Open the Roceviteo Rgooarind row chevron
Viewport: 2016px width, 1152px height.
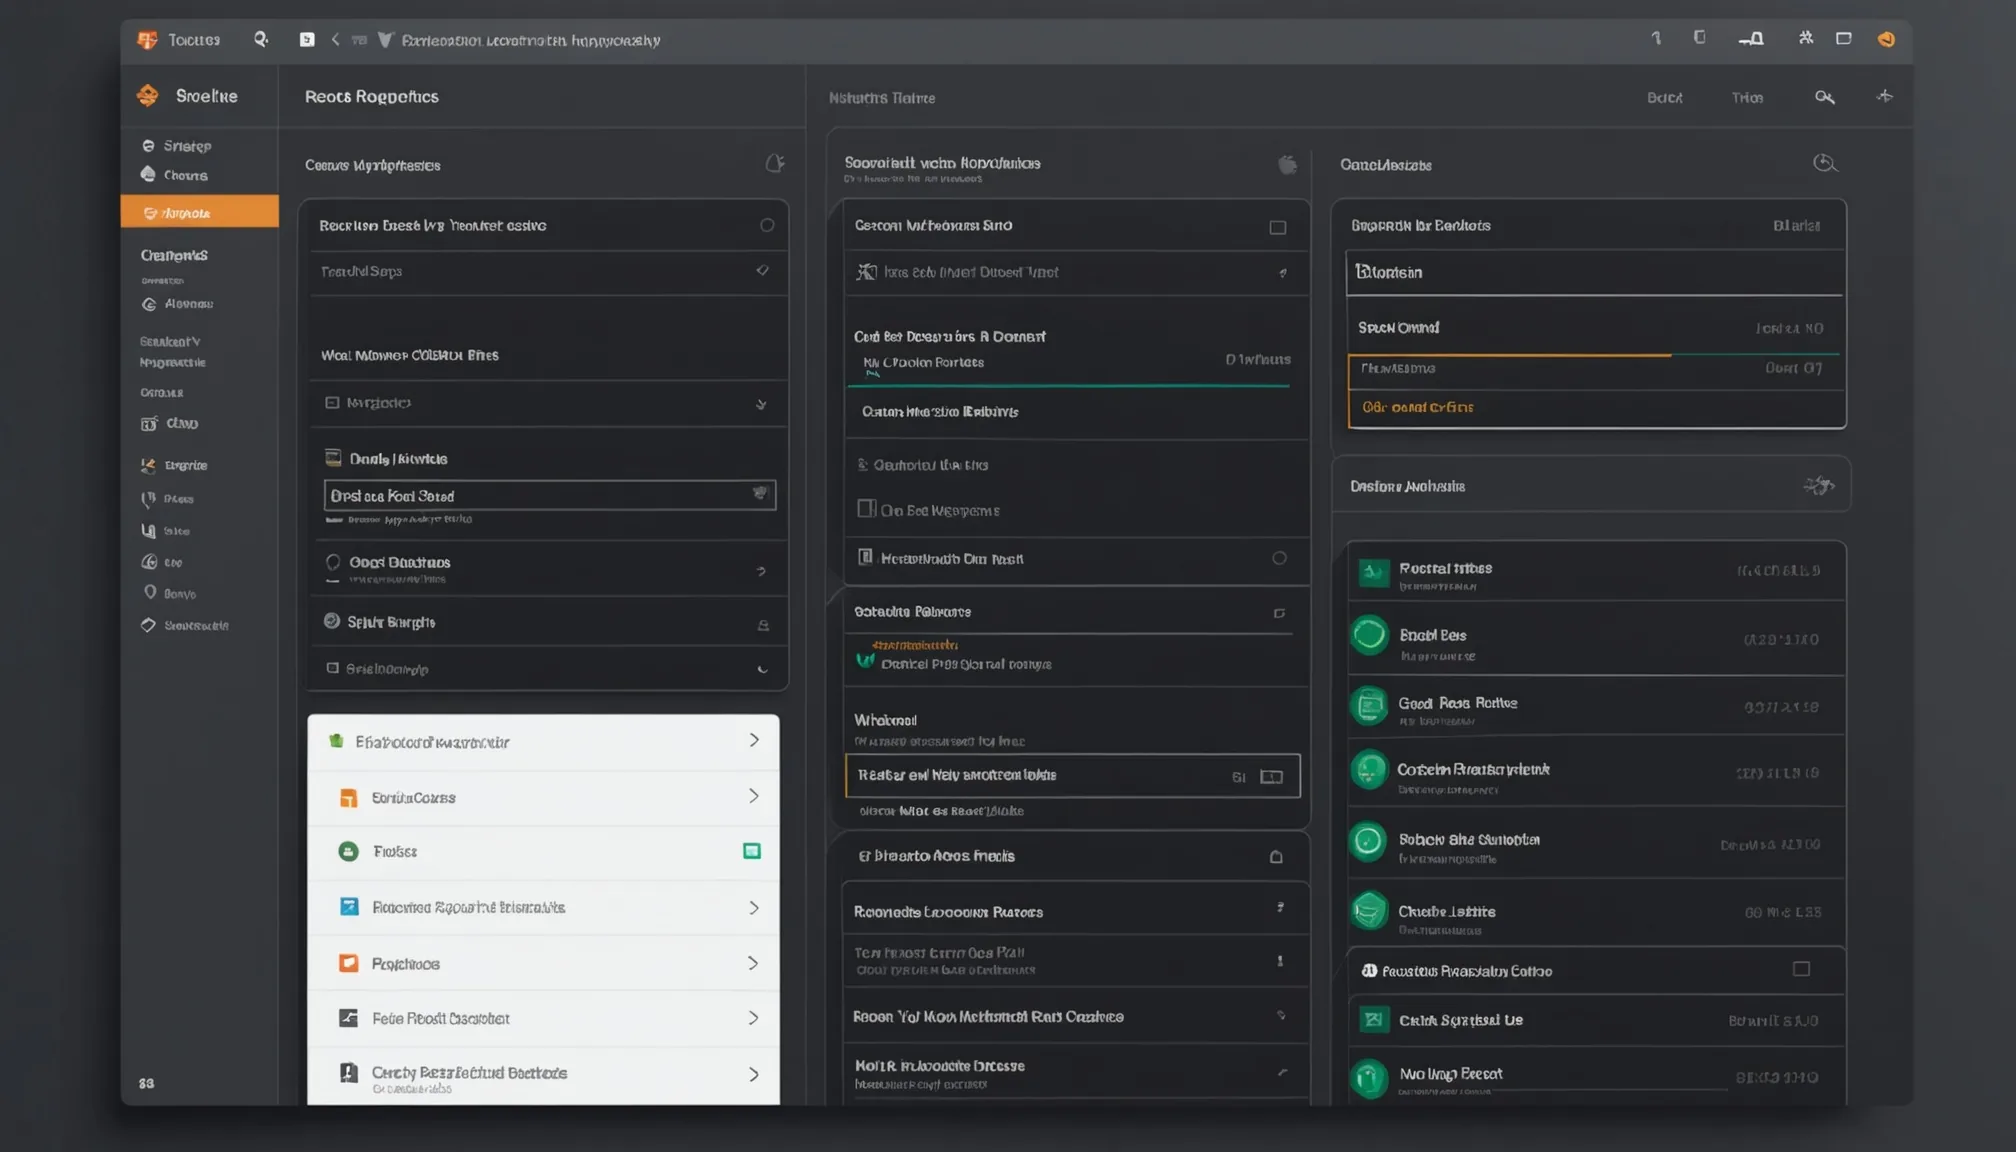(x=754, y=908)
